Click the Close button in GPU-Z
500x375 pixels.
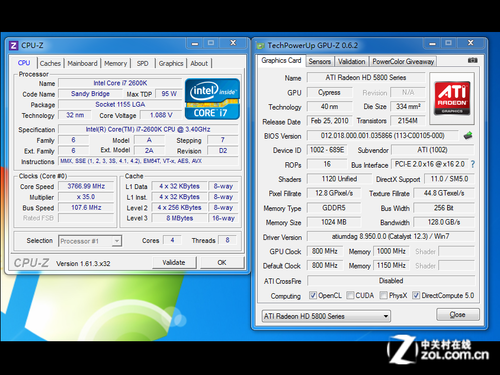coord(457,314)
